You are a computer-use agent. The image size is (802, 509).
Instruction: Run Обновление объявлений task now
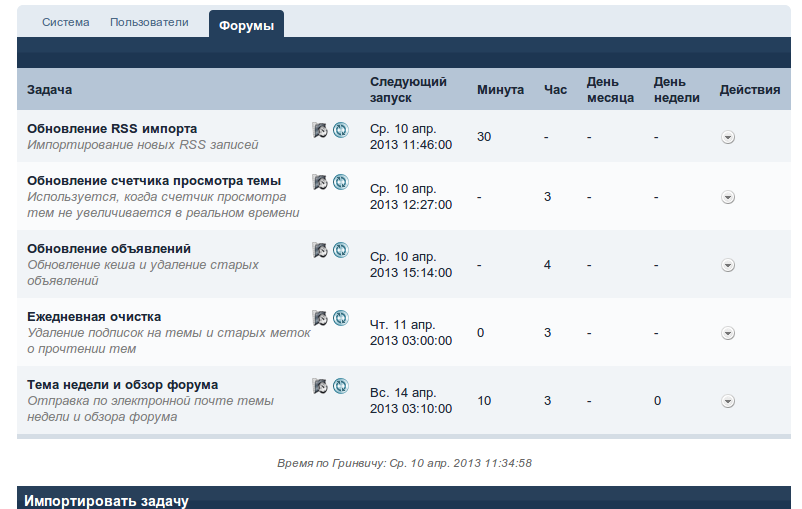[341, 250]
